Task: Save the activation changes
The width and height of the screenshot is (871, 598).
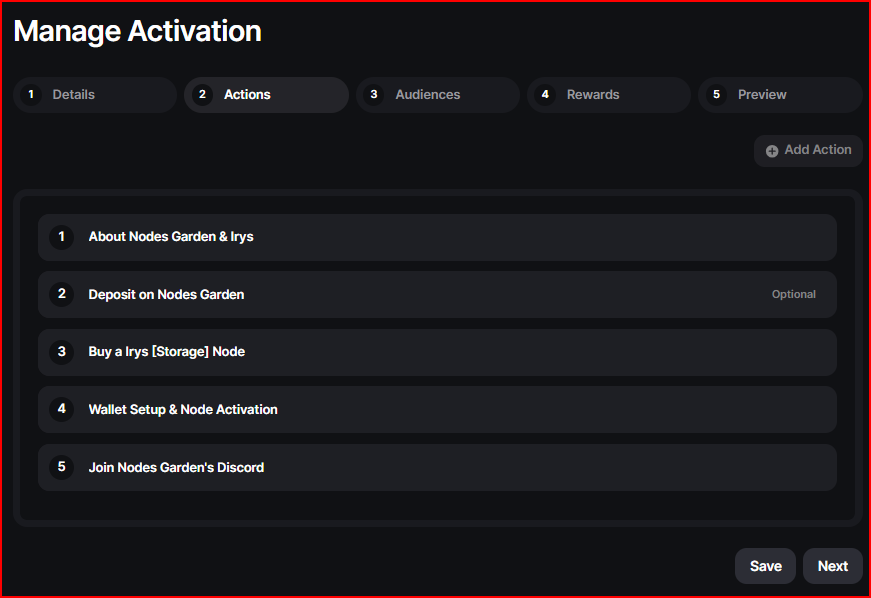Action: (x=765, y=566)
